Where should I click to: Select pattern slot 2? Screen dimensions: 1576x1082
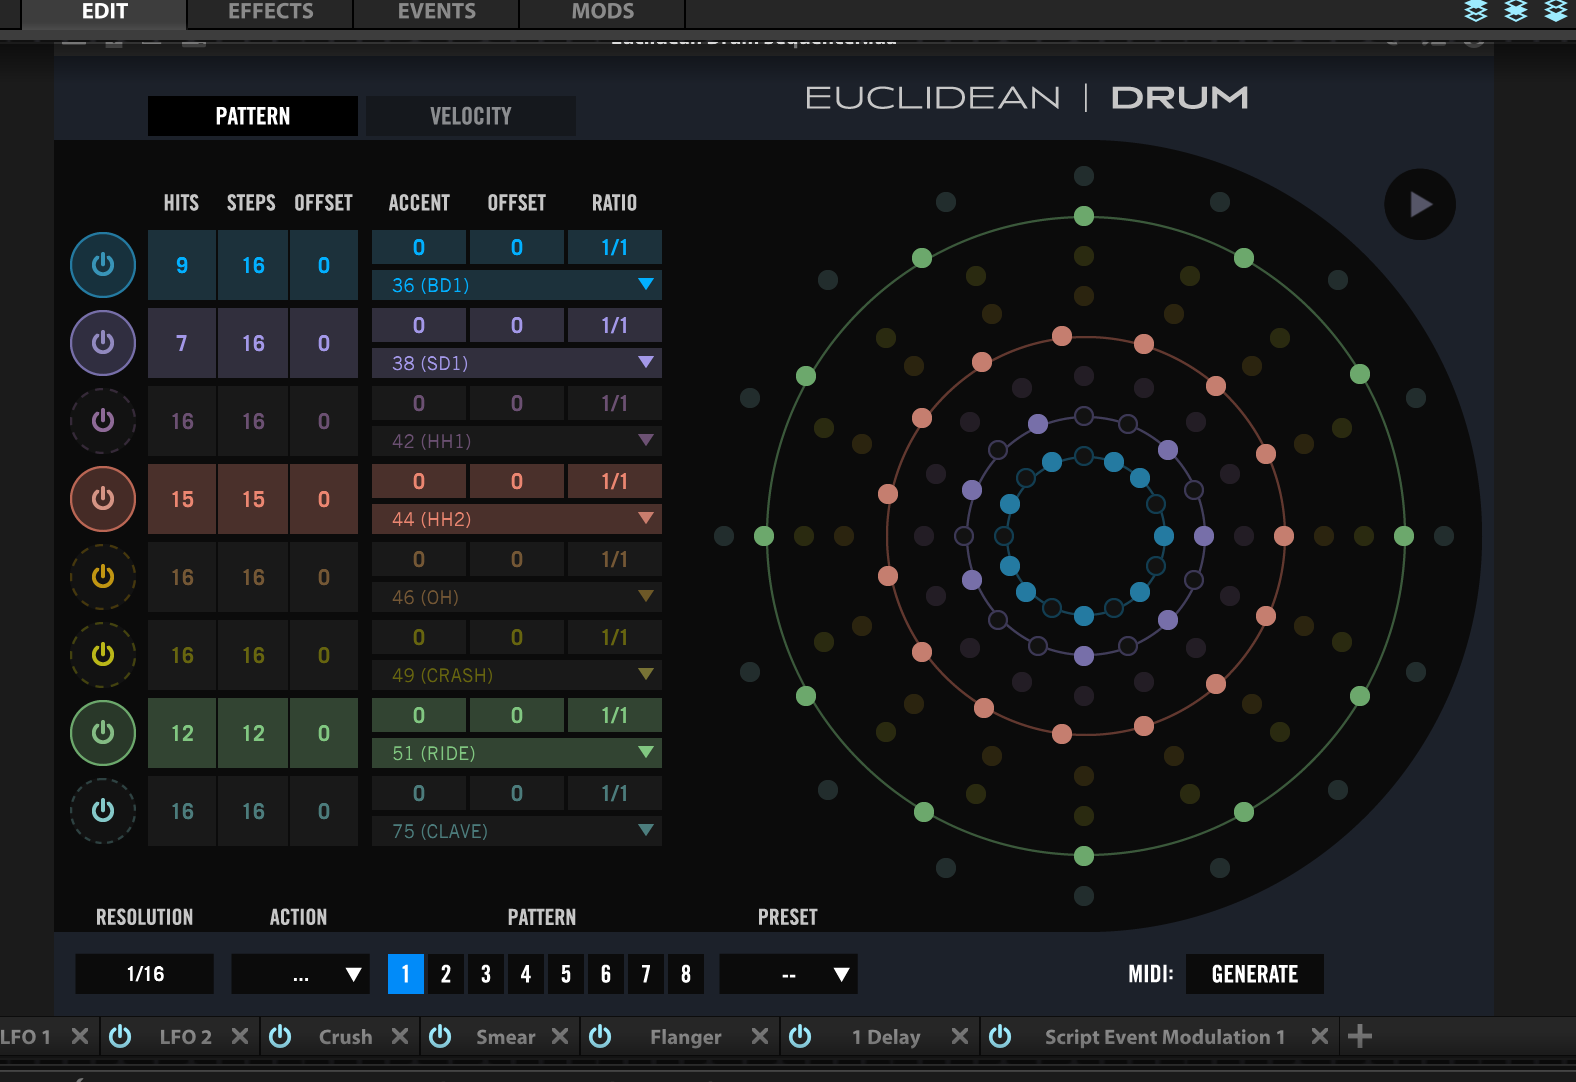click(x=445, y=974)
